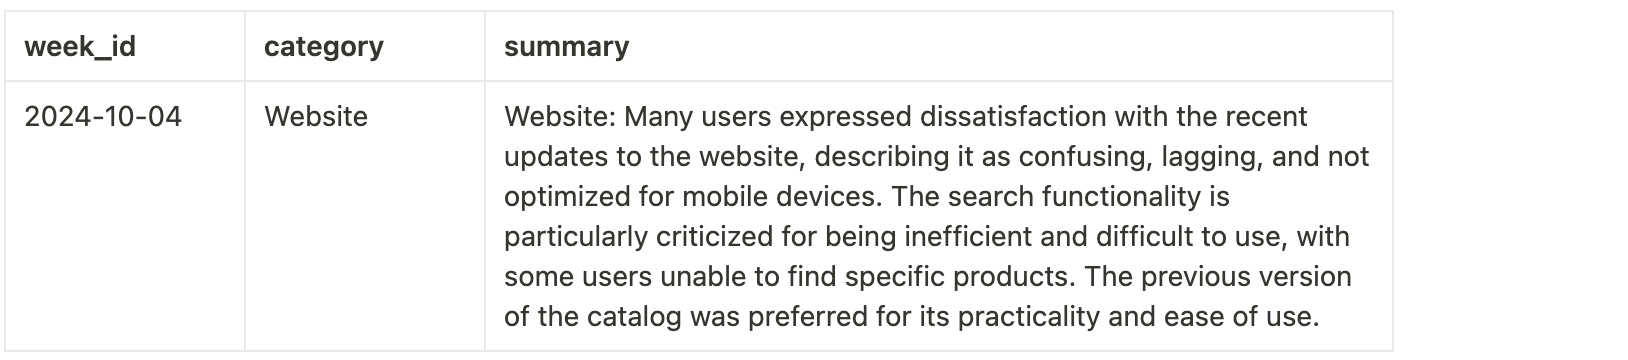Click the summary column header
This screenshot has height=360, width=1628.
point(566,47)
